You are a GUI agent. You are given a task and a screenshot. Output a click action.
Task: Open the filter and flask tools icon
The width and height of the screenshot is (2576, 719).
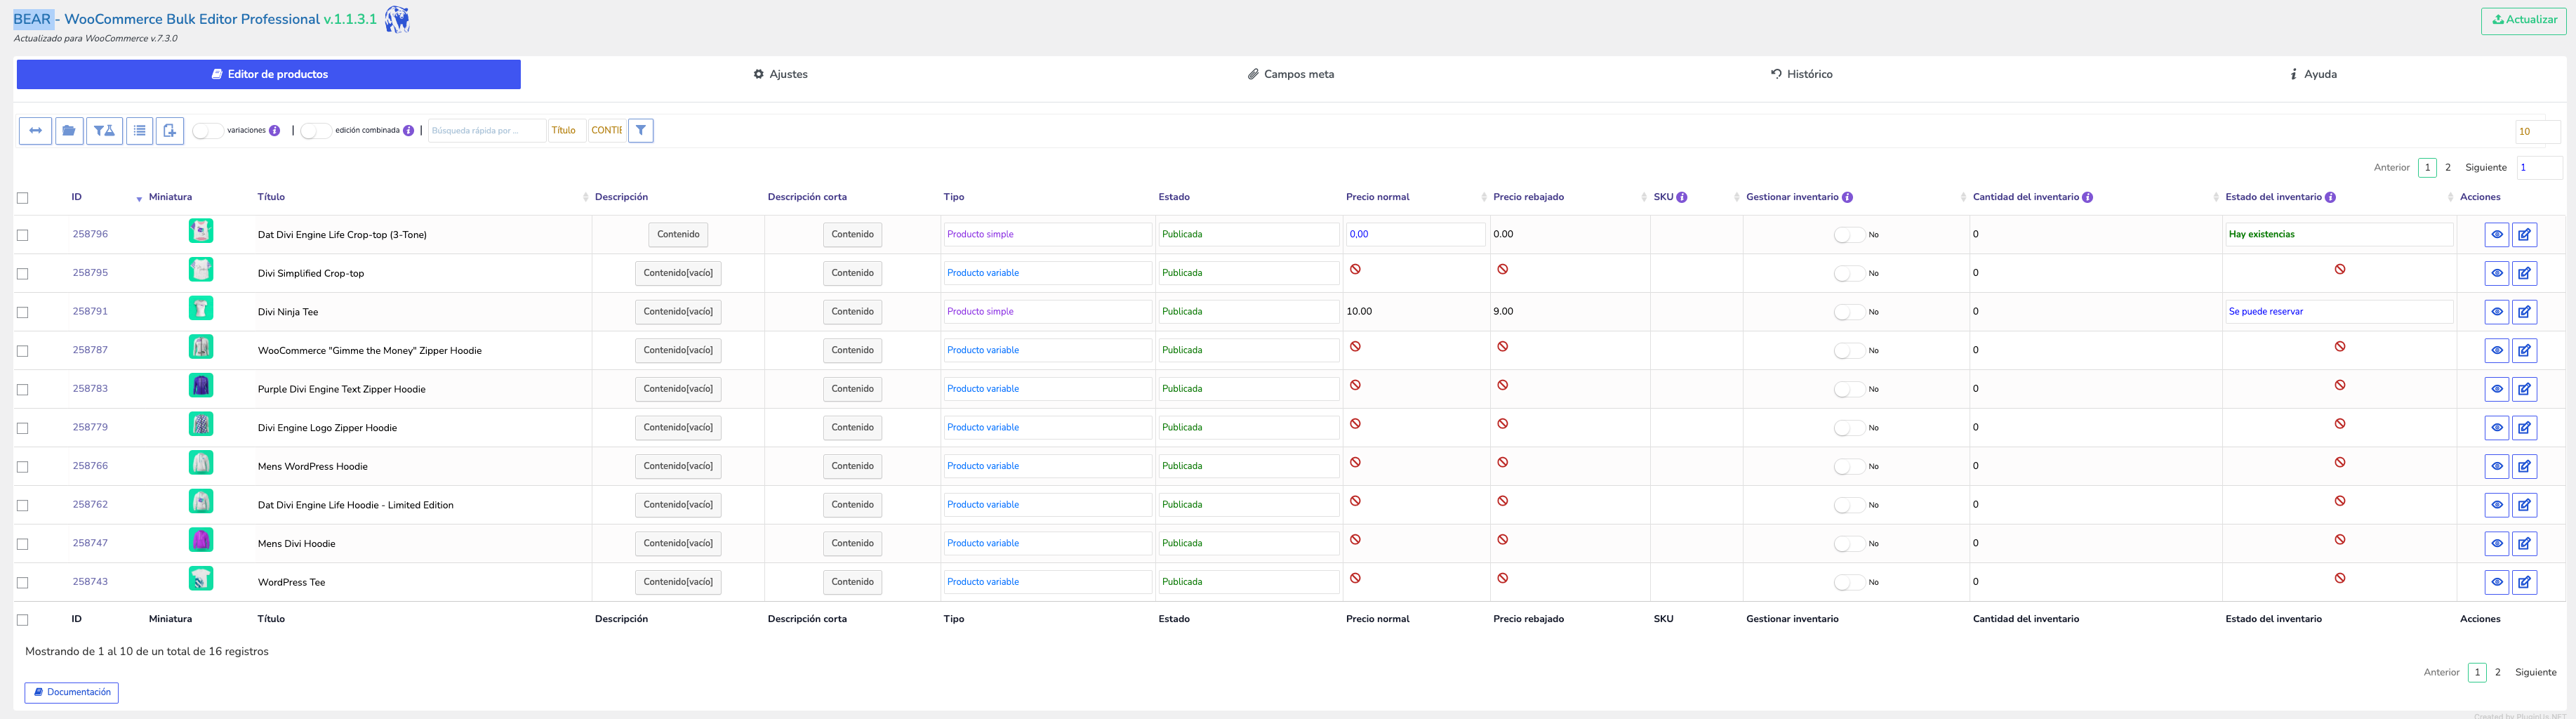104,131
